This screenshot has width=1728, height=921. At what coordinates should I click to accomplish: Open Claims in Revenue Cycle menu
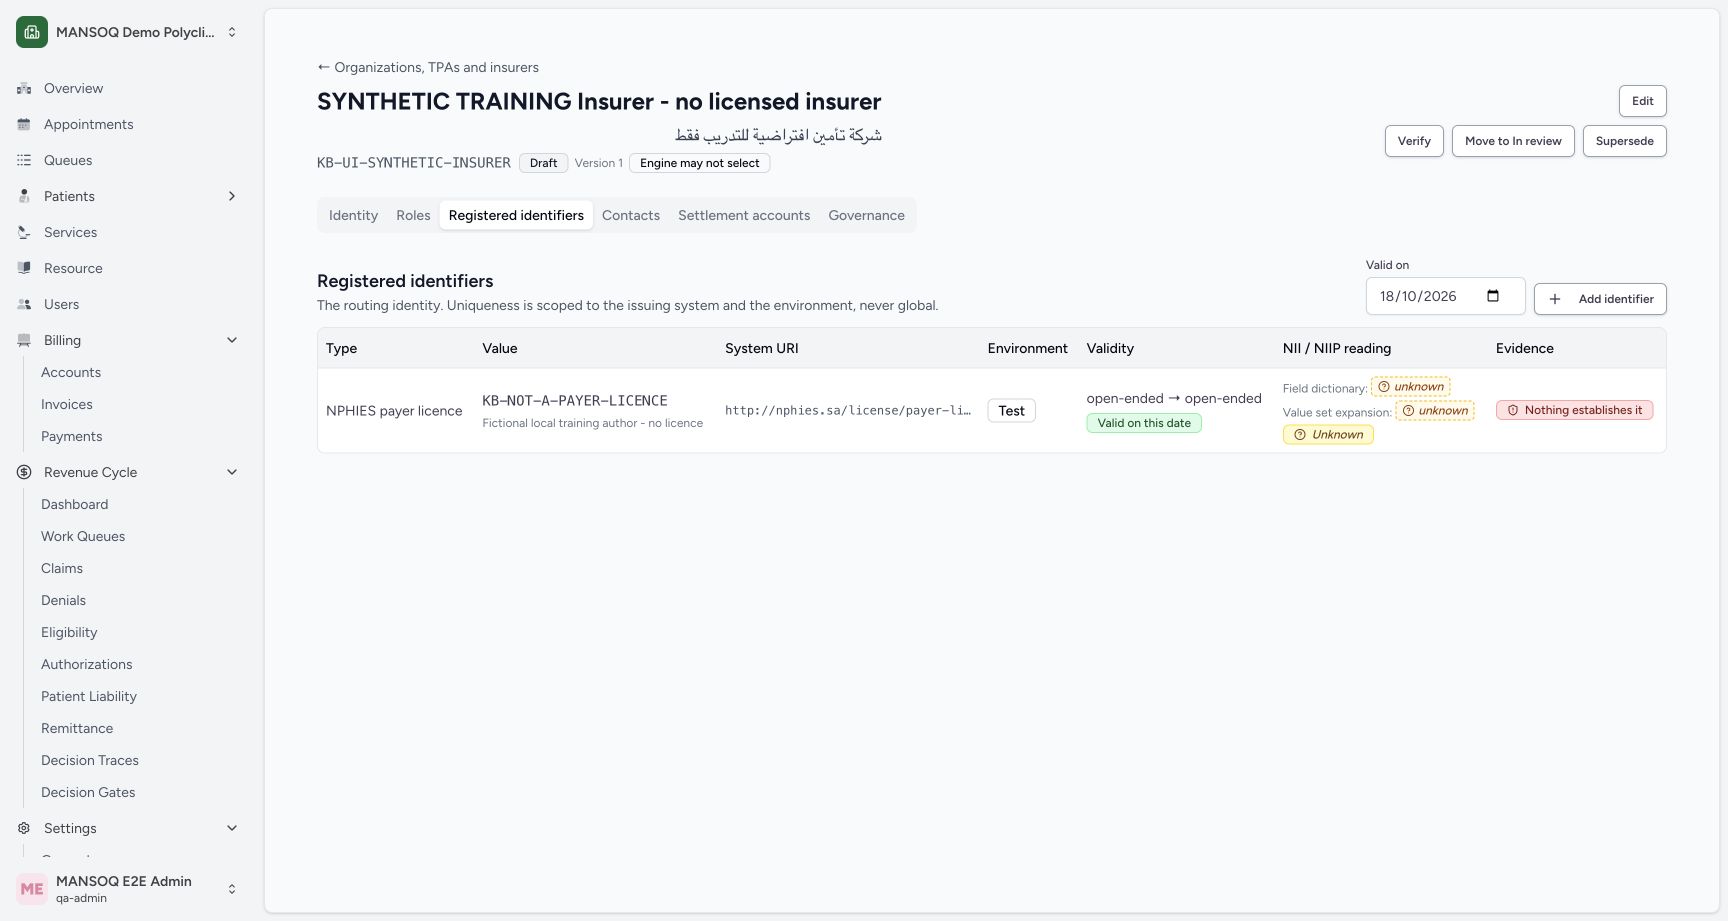point(62,569)
